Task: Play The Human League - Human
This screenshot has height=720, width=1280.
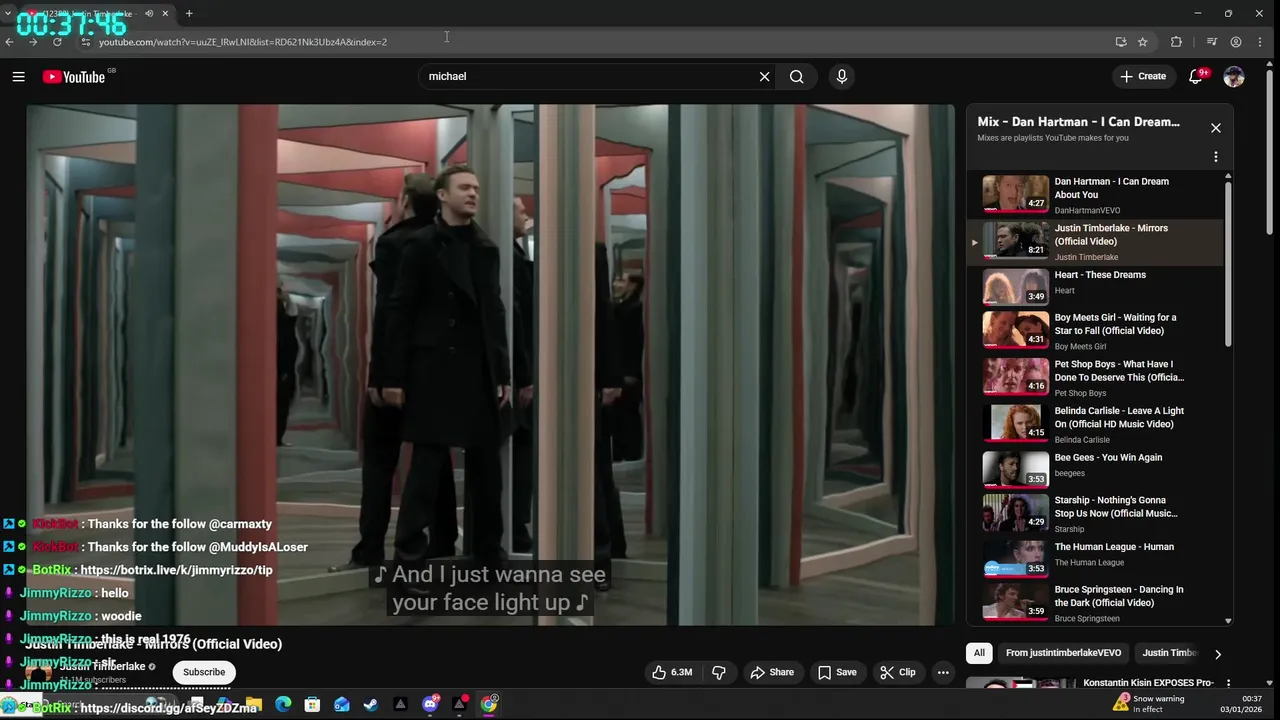Action: [x=1095, y=558]
